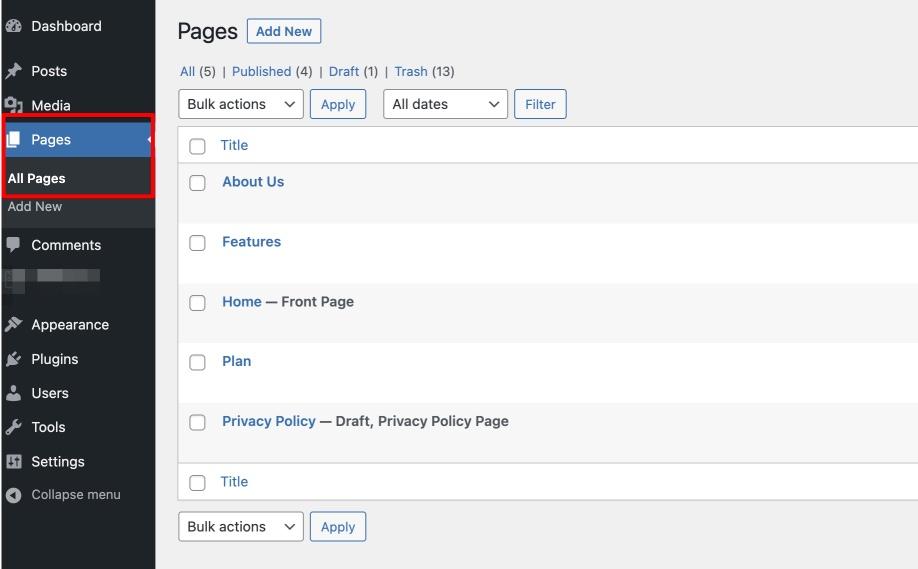Click the Plugins plug icon
The width and height of the screenshot is (918, 569).
tap(13, 359)
